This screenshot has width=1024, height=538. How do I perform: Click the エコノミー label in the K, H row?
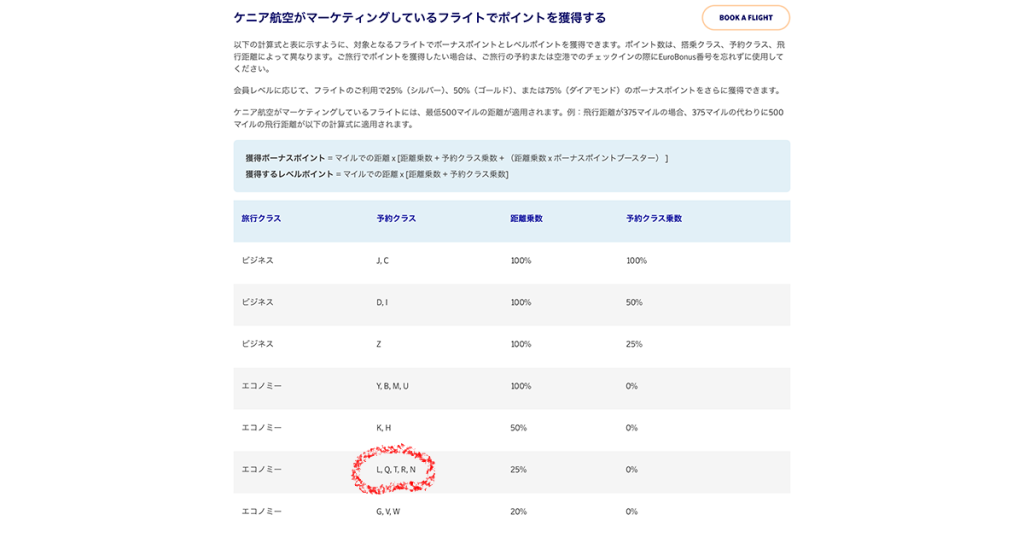coord(261,428)
